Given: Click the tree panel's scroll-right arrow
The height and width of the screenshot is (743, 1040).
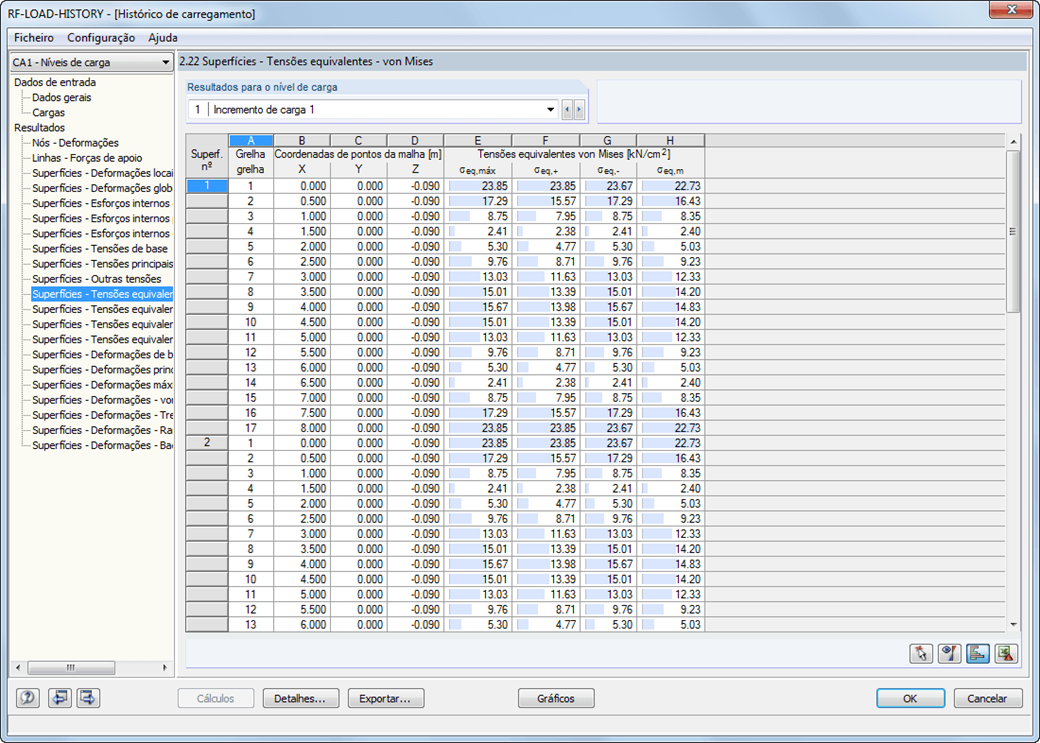Looking at the screenshot, I should (165, 667).
